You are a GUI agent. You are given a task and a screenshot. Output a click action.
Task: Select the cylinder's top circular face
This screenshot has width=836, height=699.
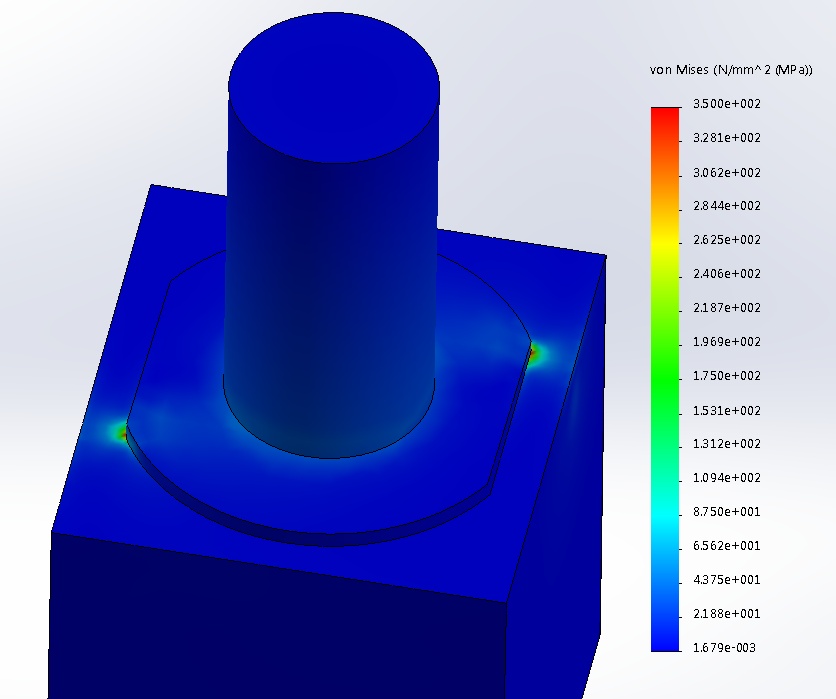(x=334, y=87)
